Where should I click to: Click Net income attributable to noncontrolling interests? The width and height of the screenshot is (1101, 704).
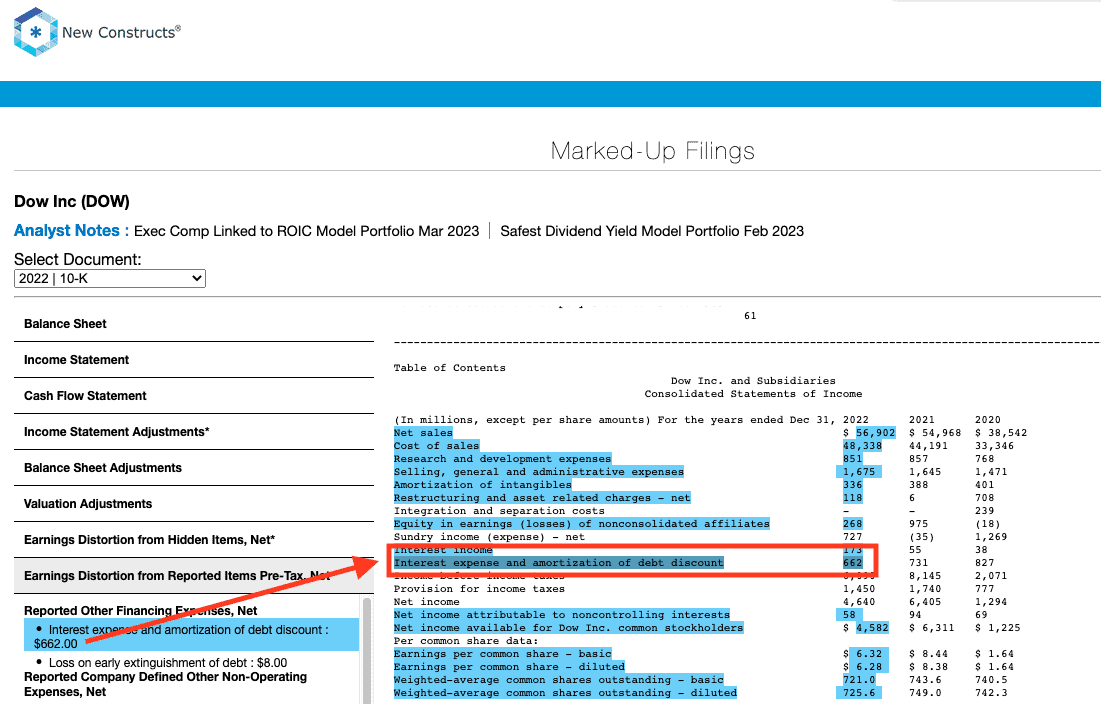coord(562,614)
